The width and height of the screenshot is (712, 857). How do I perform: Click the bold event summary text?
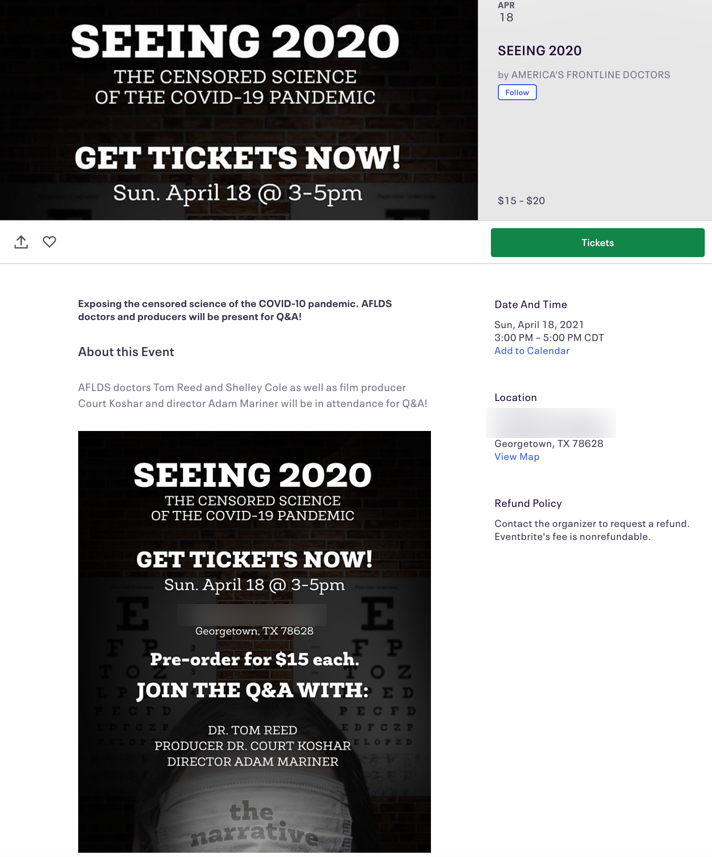(234, 309)
